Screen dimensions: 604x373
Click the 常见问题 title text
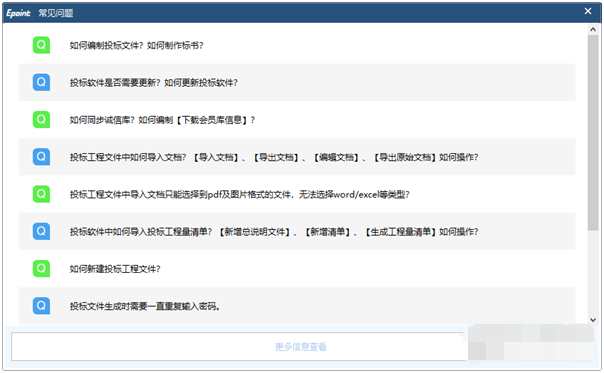tap(56, 13)
